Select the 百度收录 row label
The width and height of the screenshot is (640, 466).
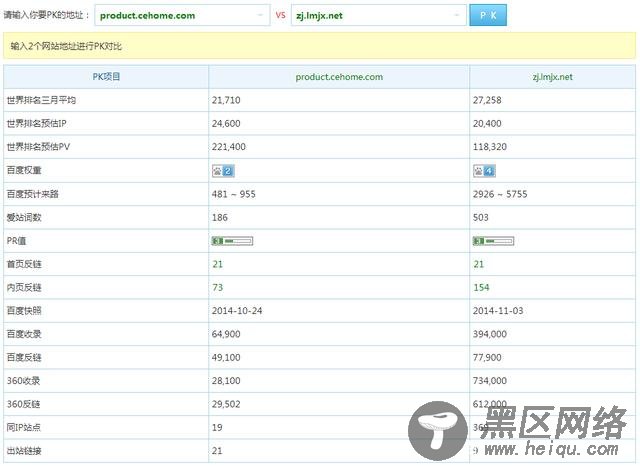pos(24,334)
